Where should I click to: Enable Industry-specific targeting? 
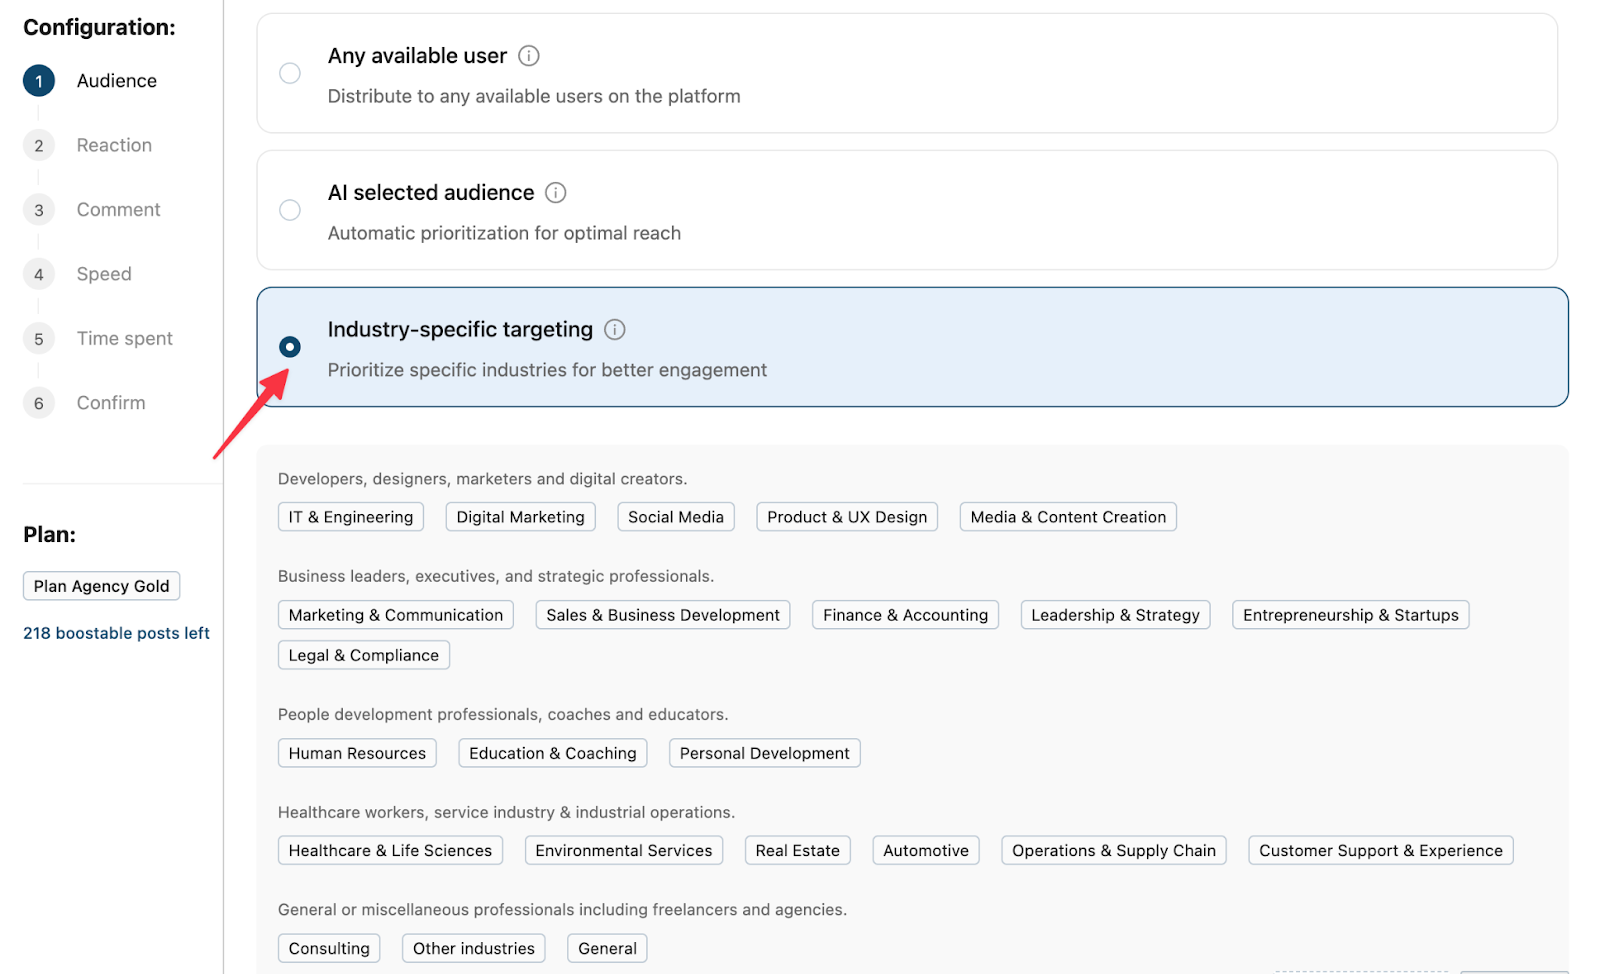click(x=290, y=347)
